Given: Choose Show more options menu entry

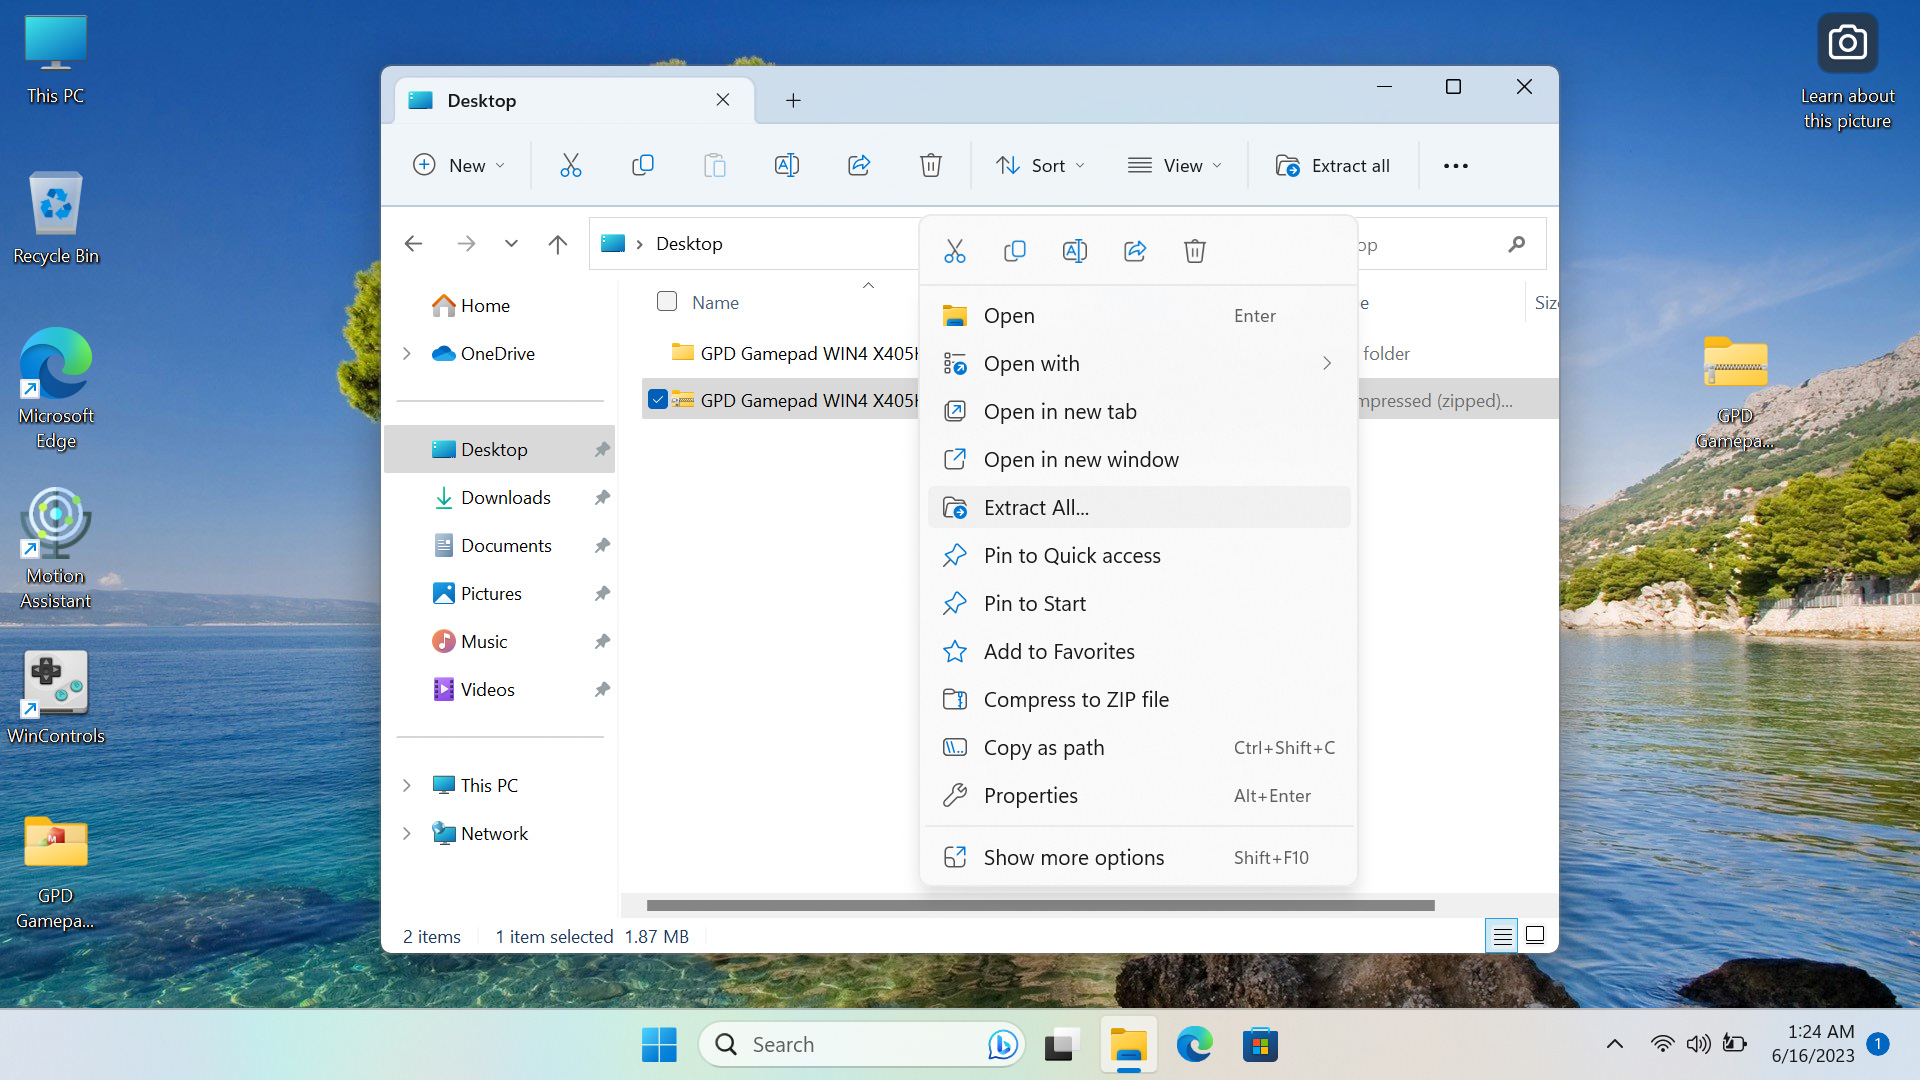Looking at the screenshot, I should (1073, 858).
